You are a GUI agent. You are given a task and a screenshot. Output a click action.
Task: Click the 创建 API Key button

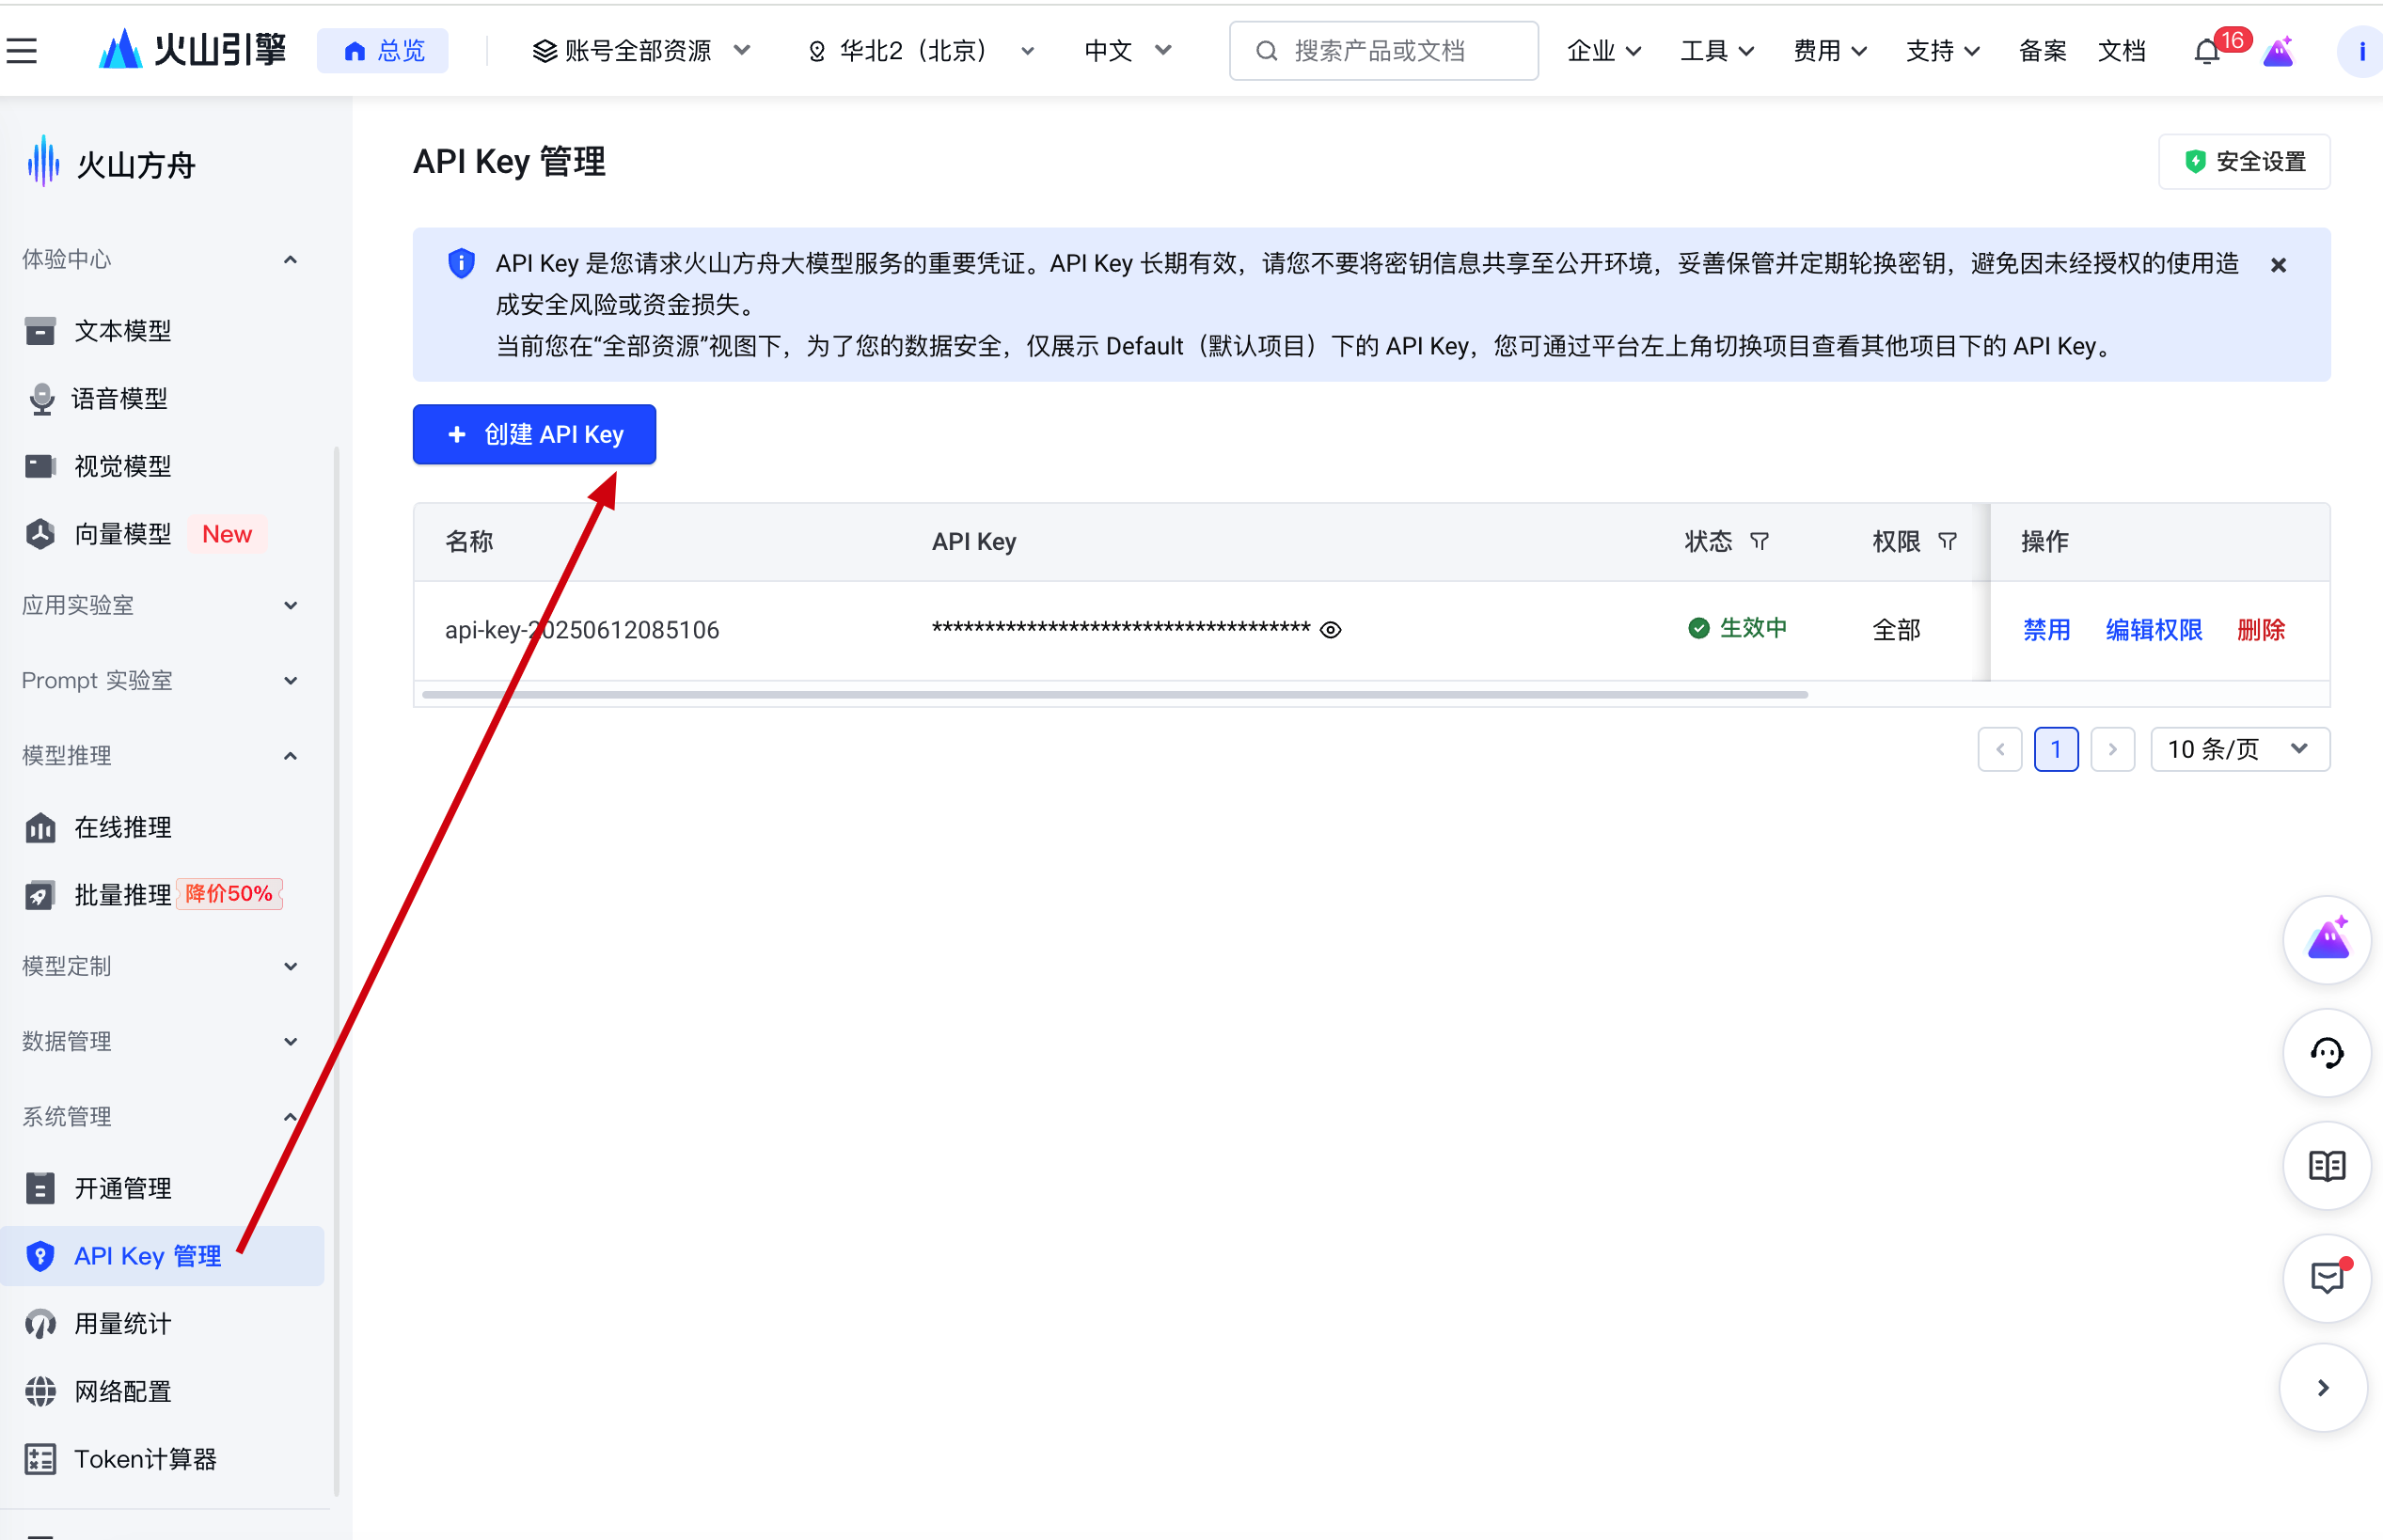[x=534, y=434]
